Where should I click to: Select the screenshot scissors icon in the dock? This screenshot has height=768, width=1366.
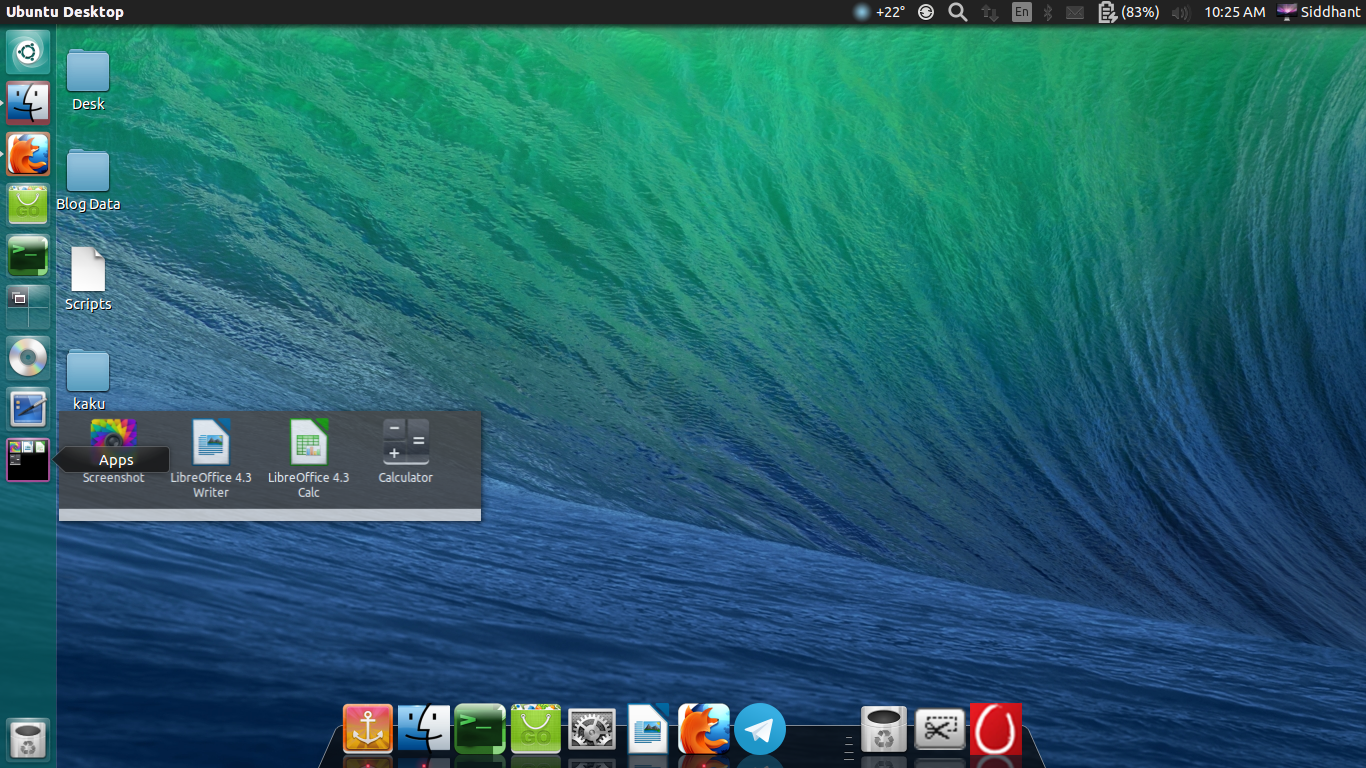coord(939,730)
